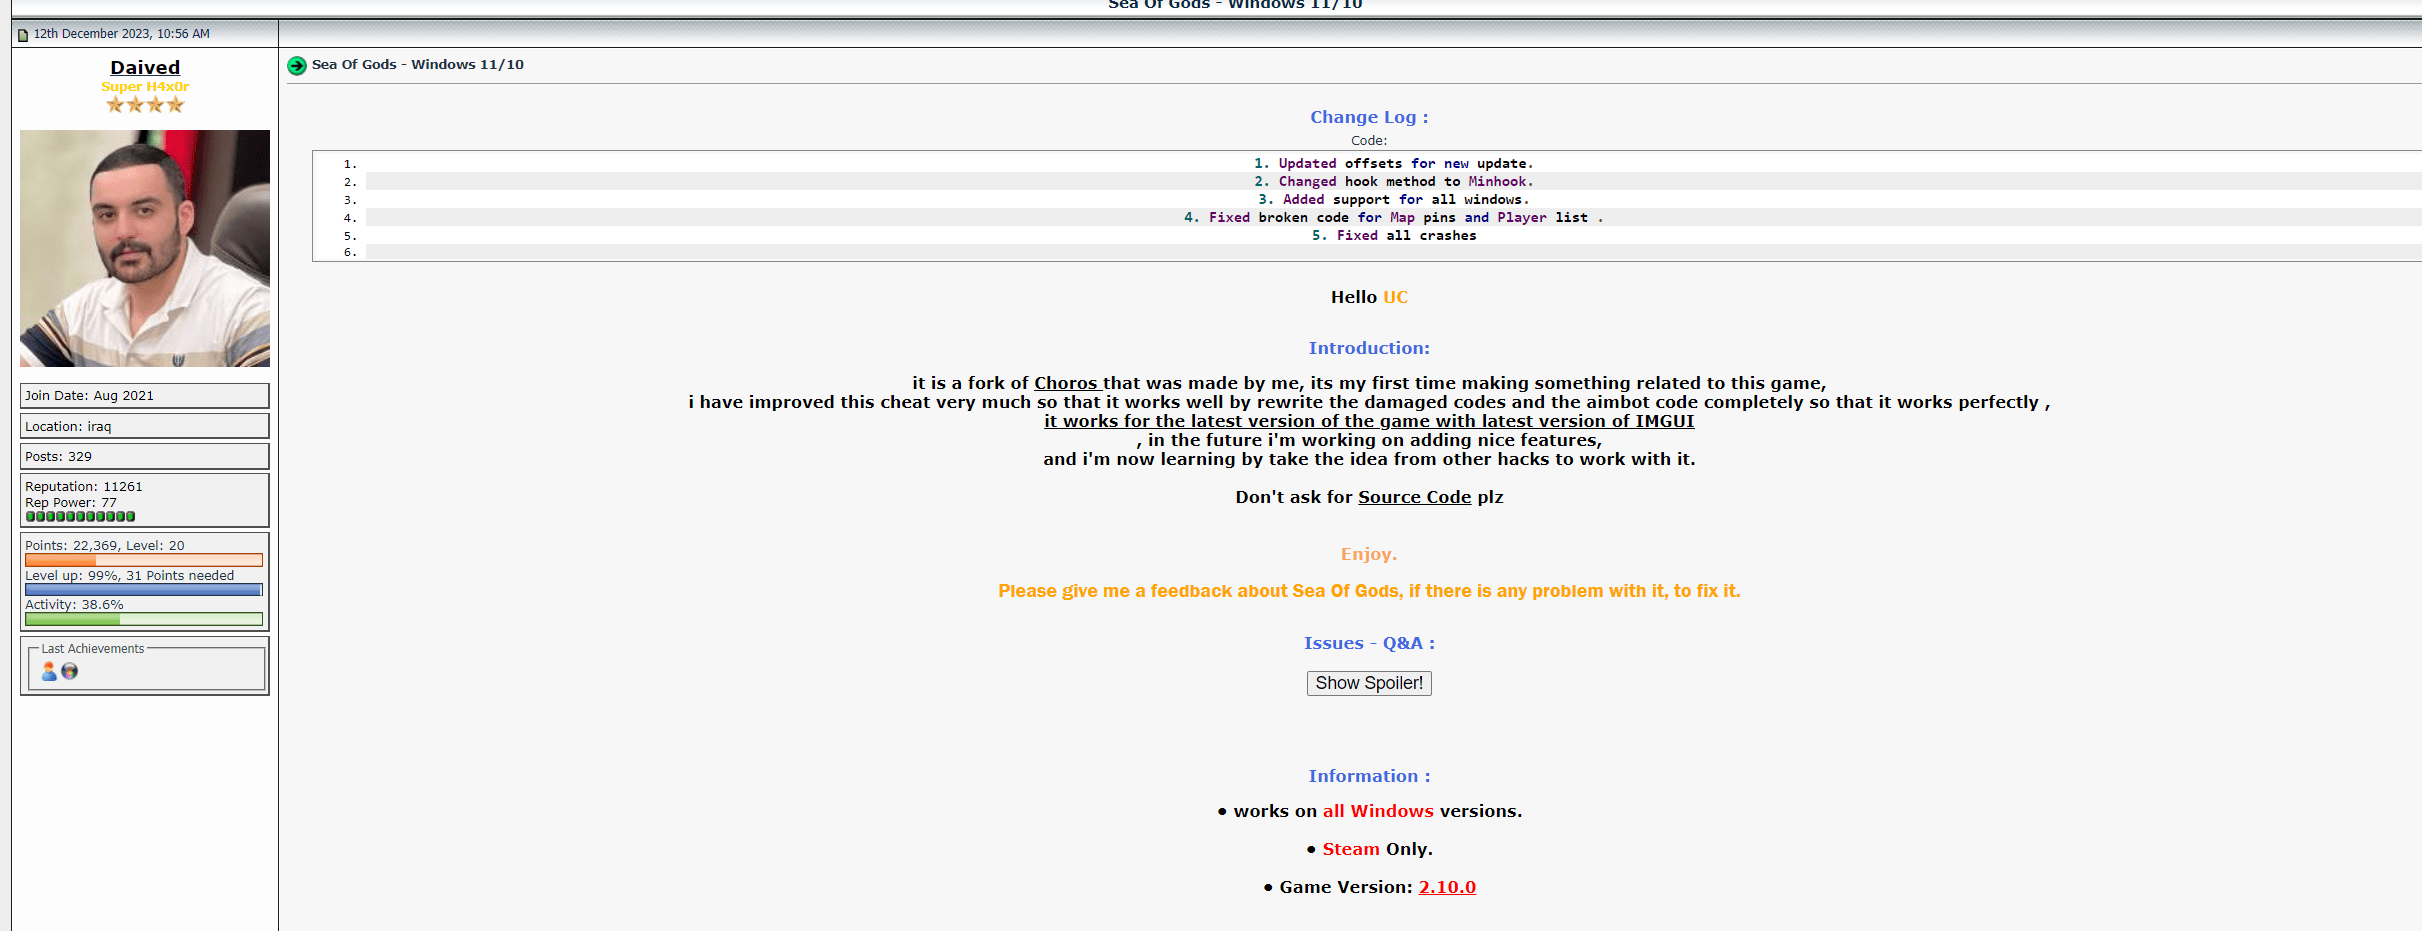Click 'Rep Power: 77'
The width and height of the screenshot is (2422, 931).
click(x=71, y=502)
